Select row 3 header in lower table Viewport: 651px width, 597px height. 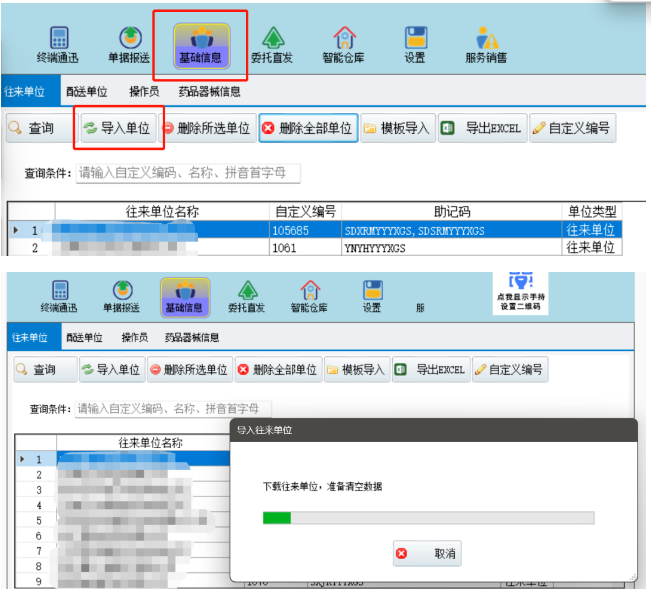(37, 490)
